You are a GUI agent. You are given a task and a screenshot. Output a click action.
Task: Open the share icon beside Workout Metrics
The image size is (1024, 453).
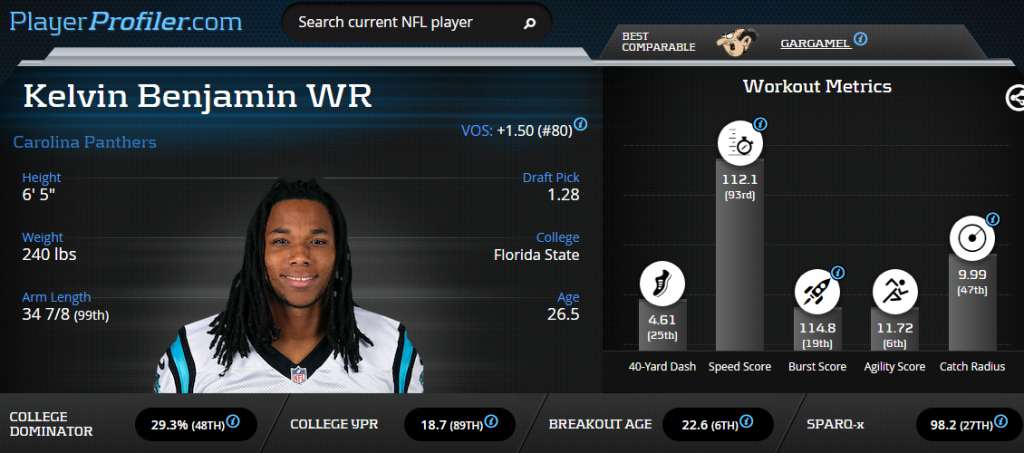point(1014,98)
